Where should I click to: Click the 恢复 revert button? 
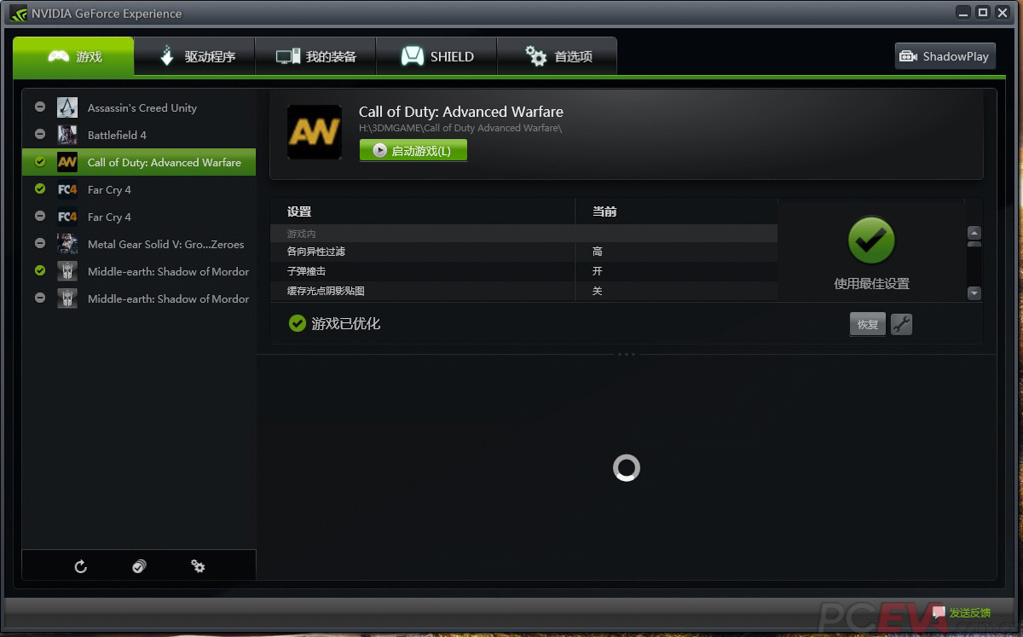(867, 324)
